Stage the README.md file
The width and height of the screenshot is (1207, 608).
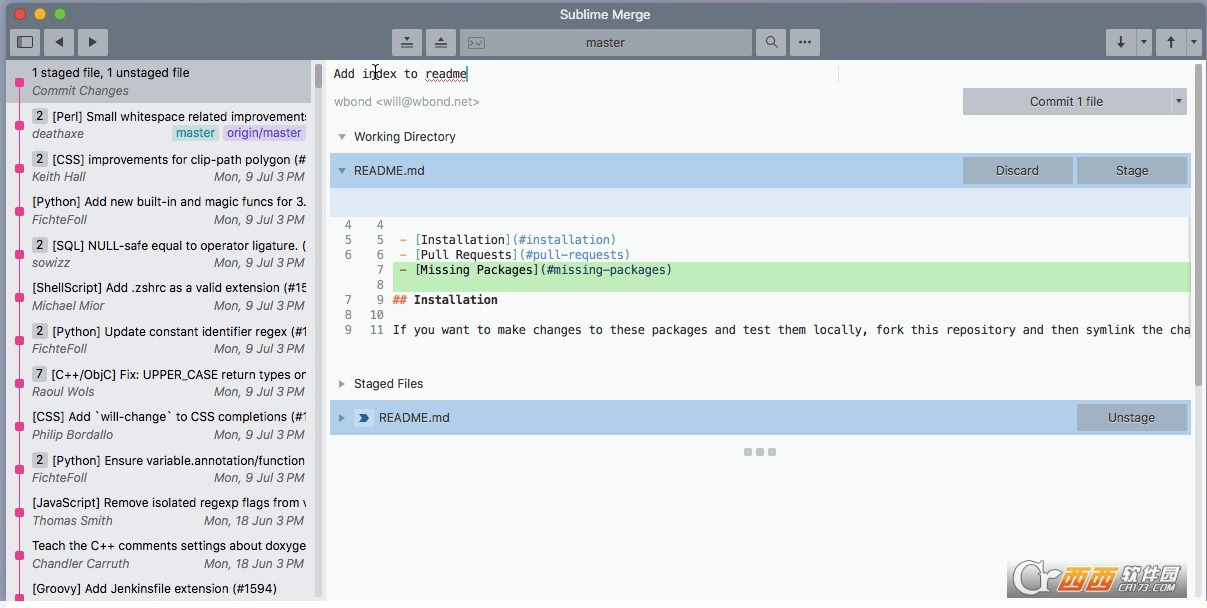pyautogui.click(x=1132, y=170)
